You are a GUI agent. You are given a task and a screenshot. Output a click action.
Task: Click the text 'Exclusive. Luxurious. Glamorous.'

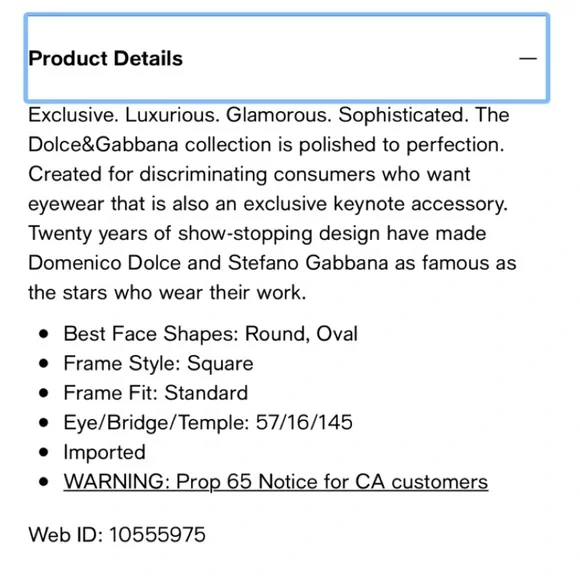coord(180,115)
